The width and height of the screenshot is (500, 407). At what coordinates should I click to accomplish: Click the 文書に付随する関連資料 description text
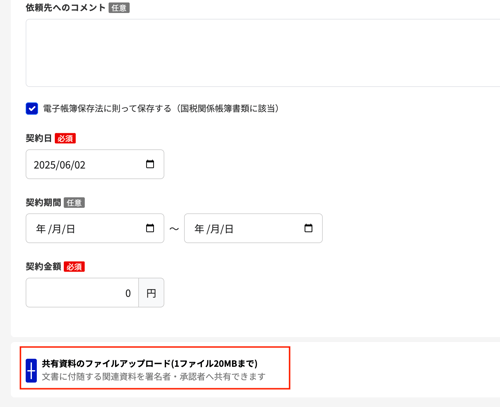coord(154,377)
